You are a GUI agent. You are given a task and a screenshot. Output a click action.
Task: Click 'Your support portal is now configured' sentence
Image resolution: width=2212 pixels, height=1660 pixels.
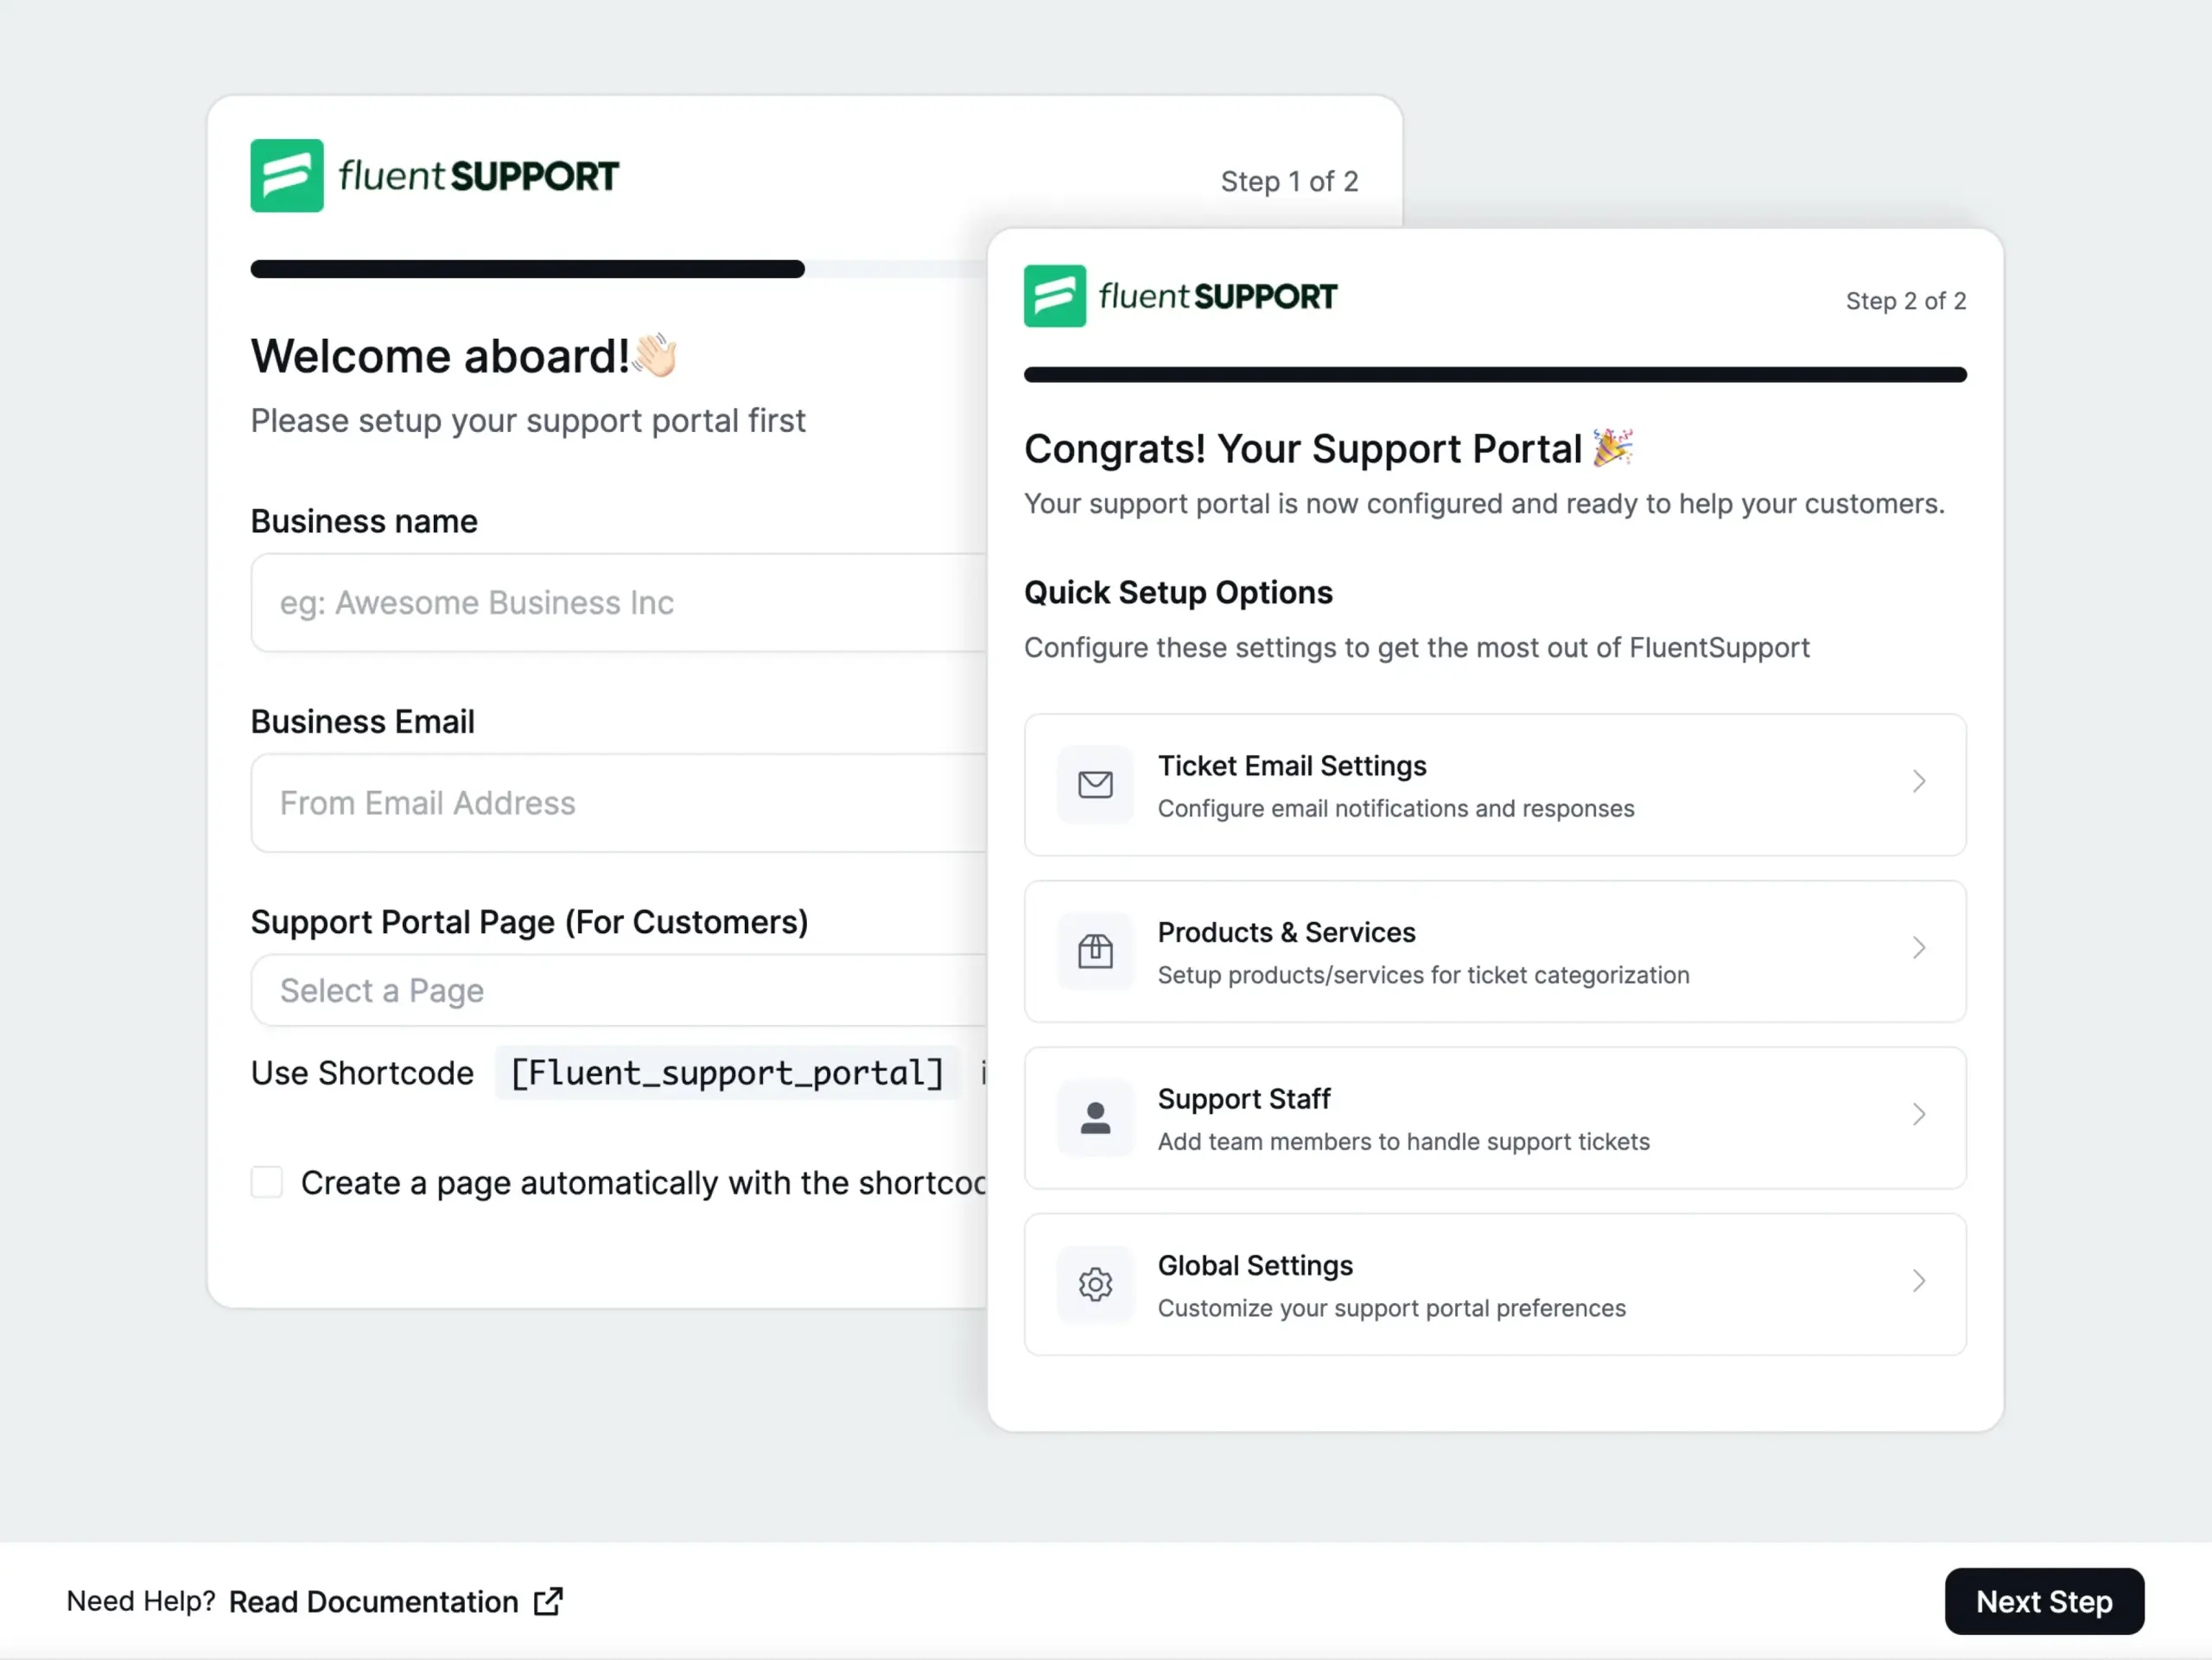click(x=1484, y=503)
